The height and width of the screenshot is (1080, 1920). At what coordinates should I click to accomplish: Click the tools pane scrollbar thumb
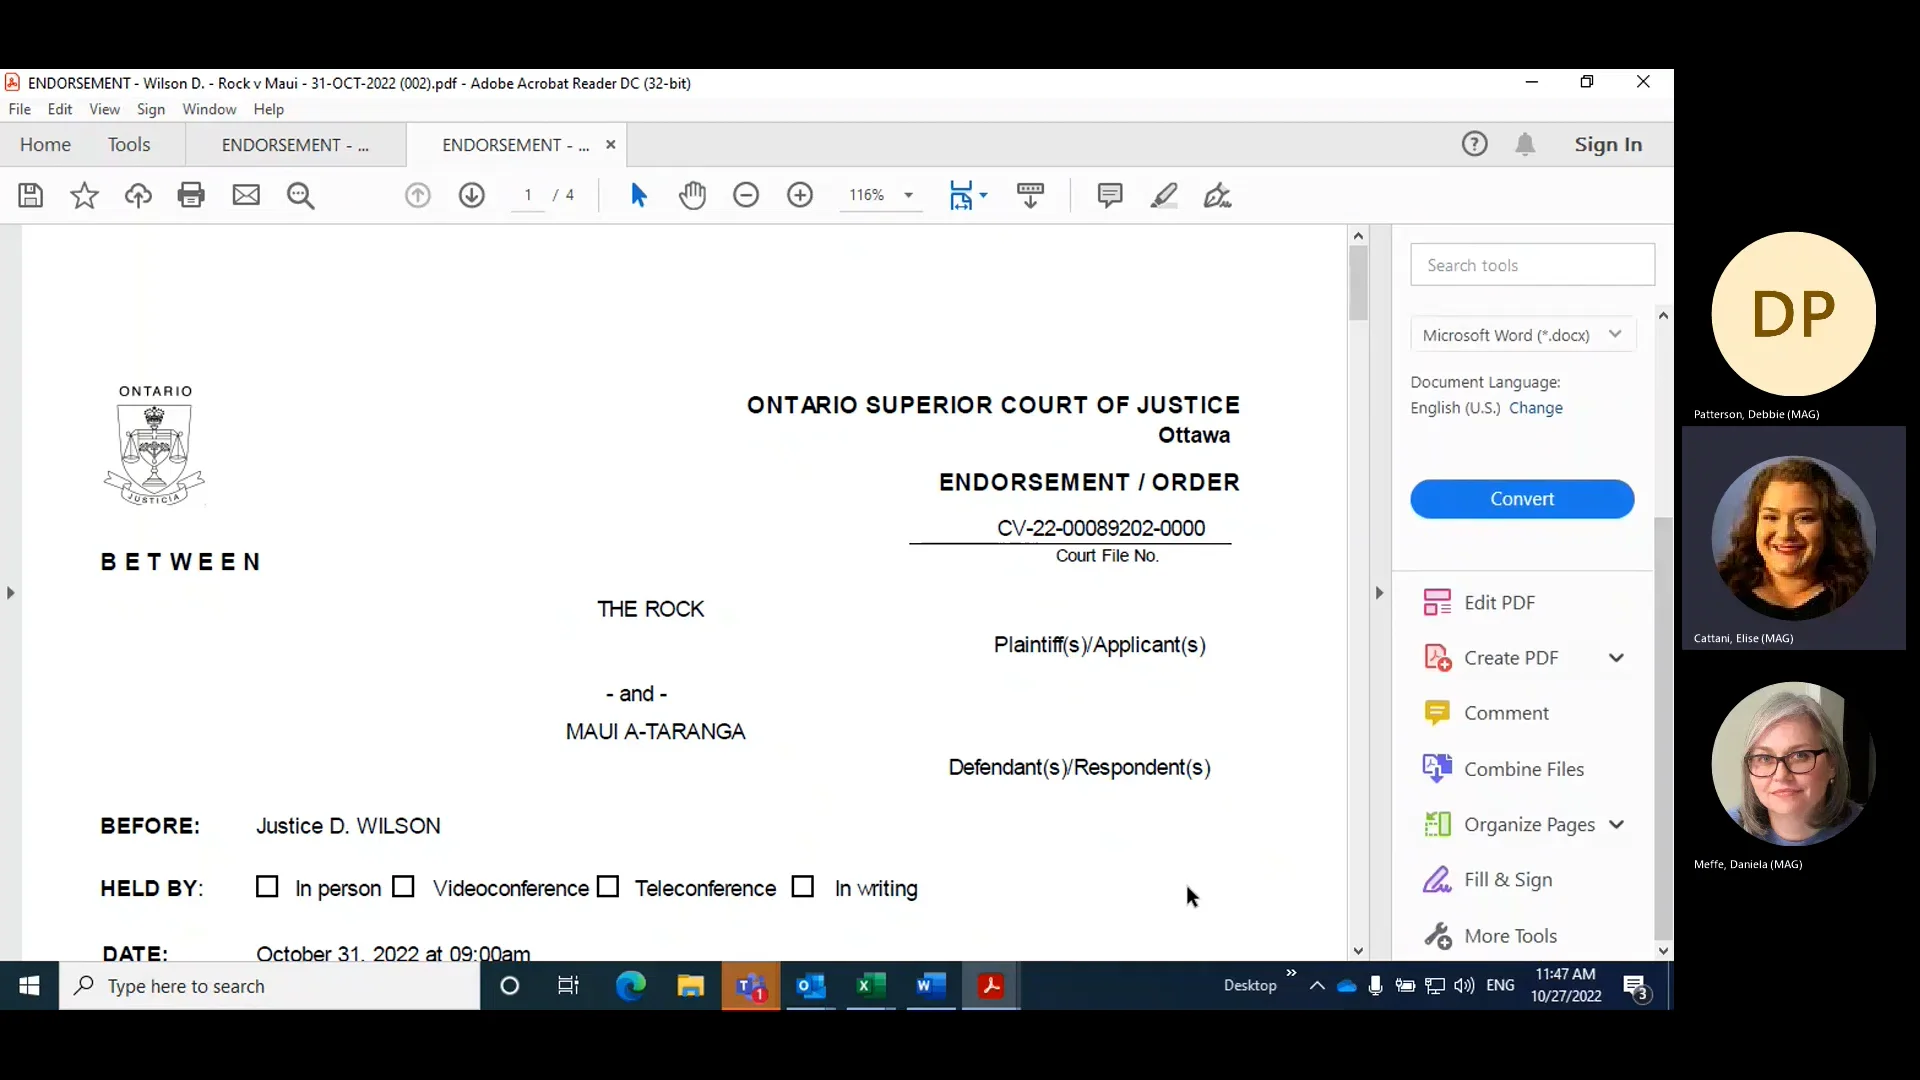pyautogui.click(x=1663, y=730)
